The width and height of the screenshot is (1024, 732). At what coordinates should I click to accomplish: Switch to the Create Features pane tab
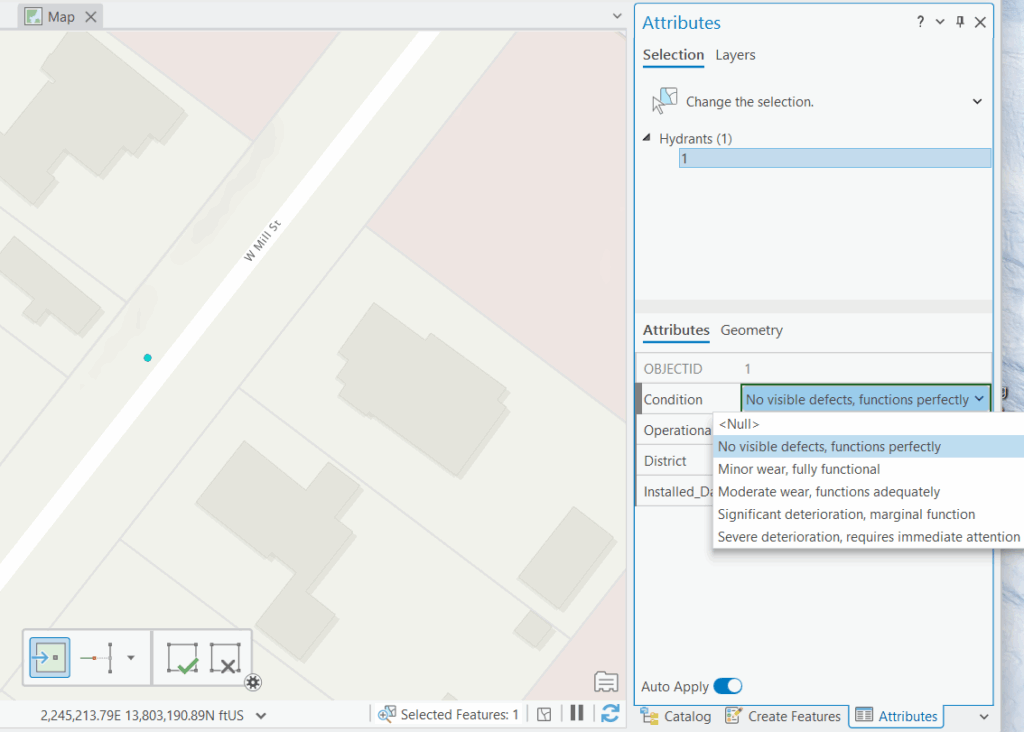pos(783,716)
